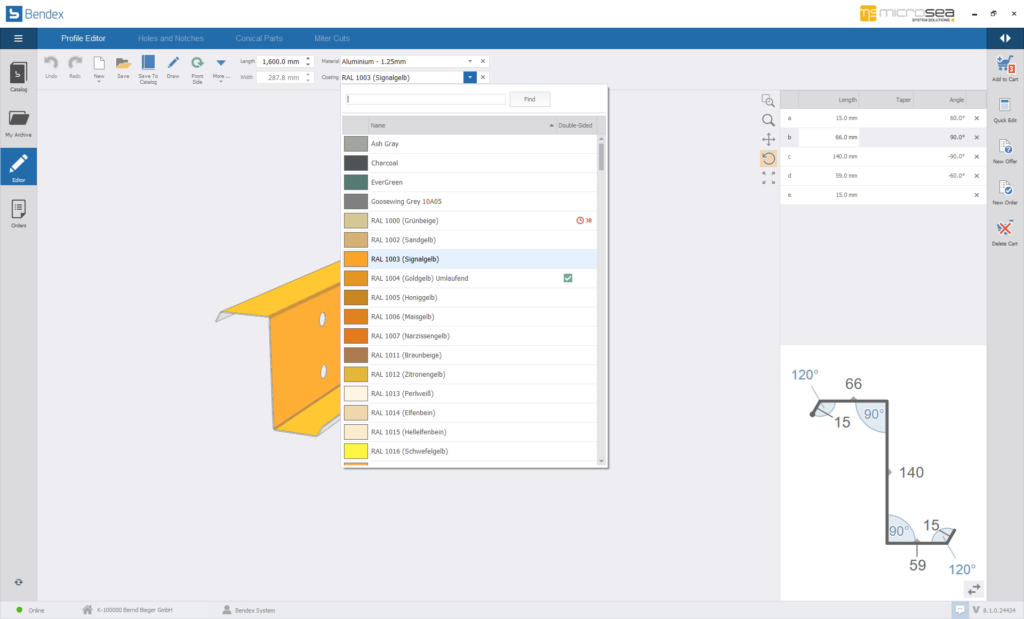1024x619 pixels.
Task: Open the Catalog sidebar section
Action: click(18, 76)
